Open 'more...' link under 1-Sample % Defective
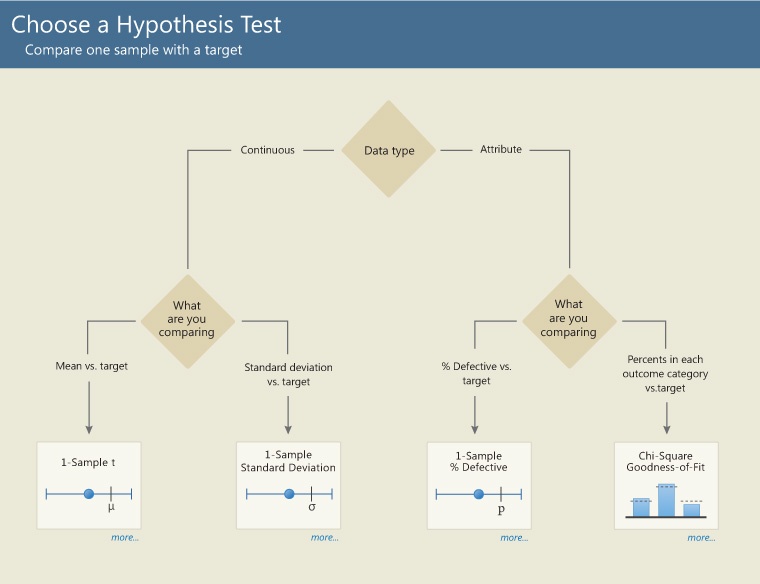This screenshot has width=760, height=584. click(x=514, y=538)
